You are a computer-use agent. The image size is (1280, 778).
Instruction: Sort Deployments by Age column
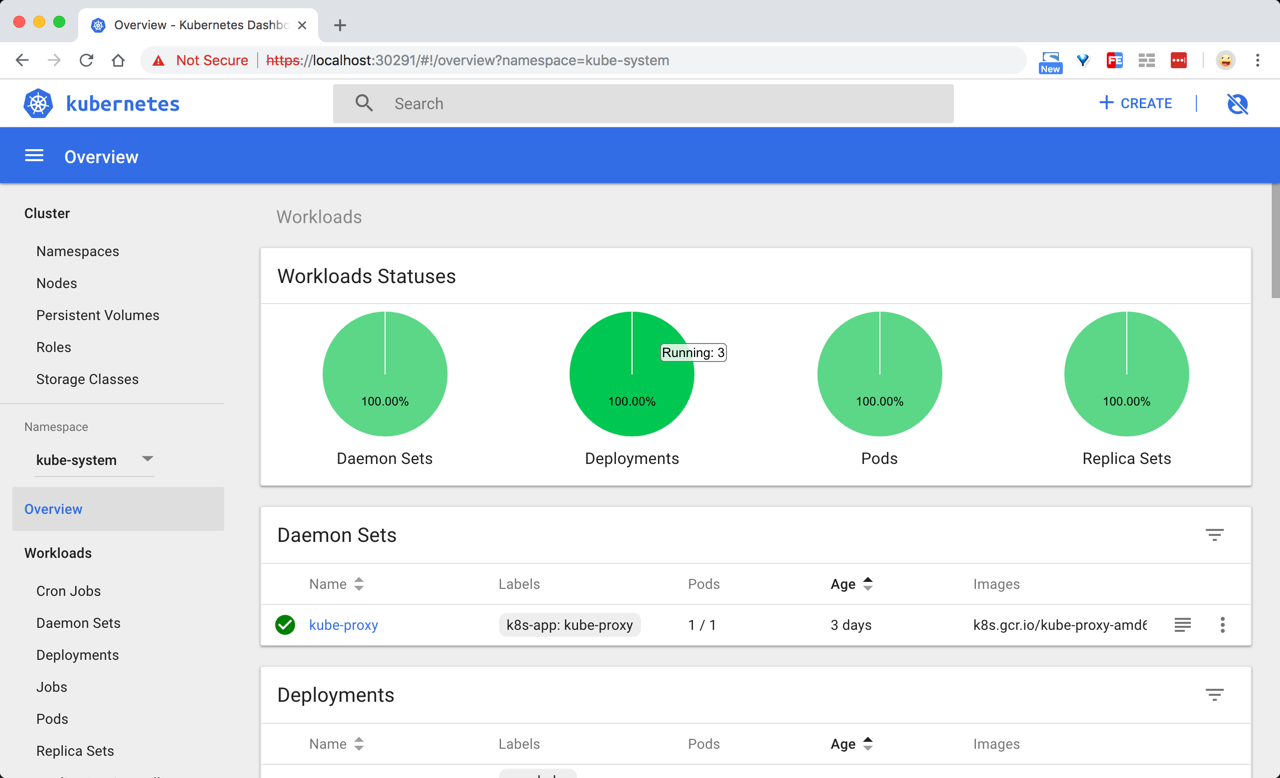point(852,744)
